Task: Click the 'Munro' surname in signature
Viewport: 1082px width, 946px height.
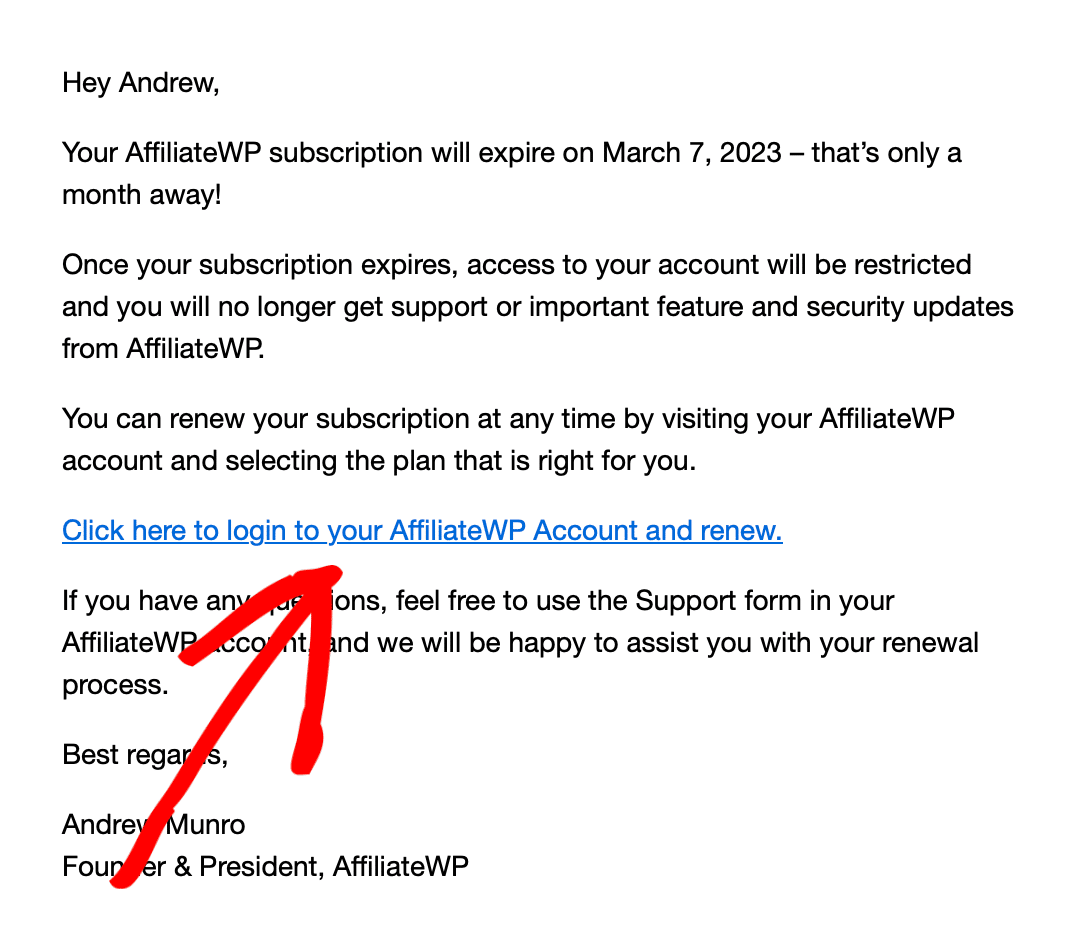Action: pos(206,825)
